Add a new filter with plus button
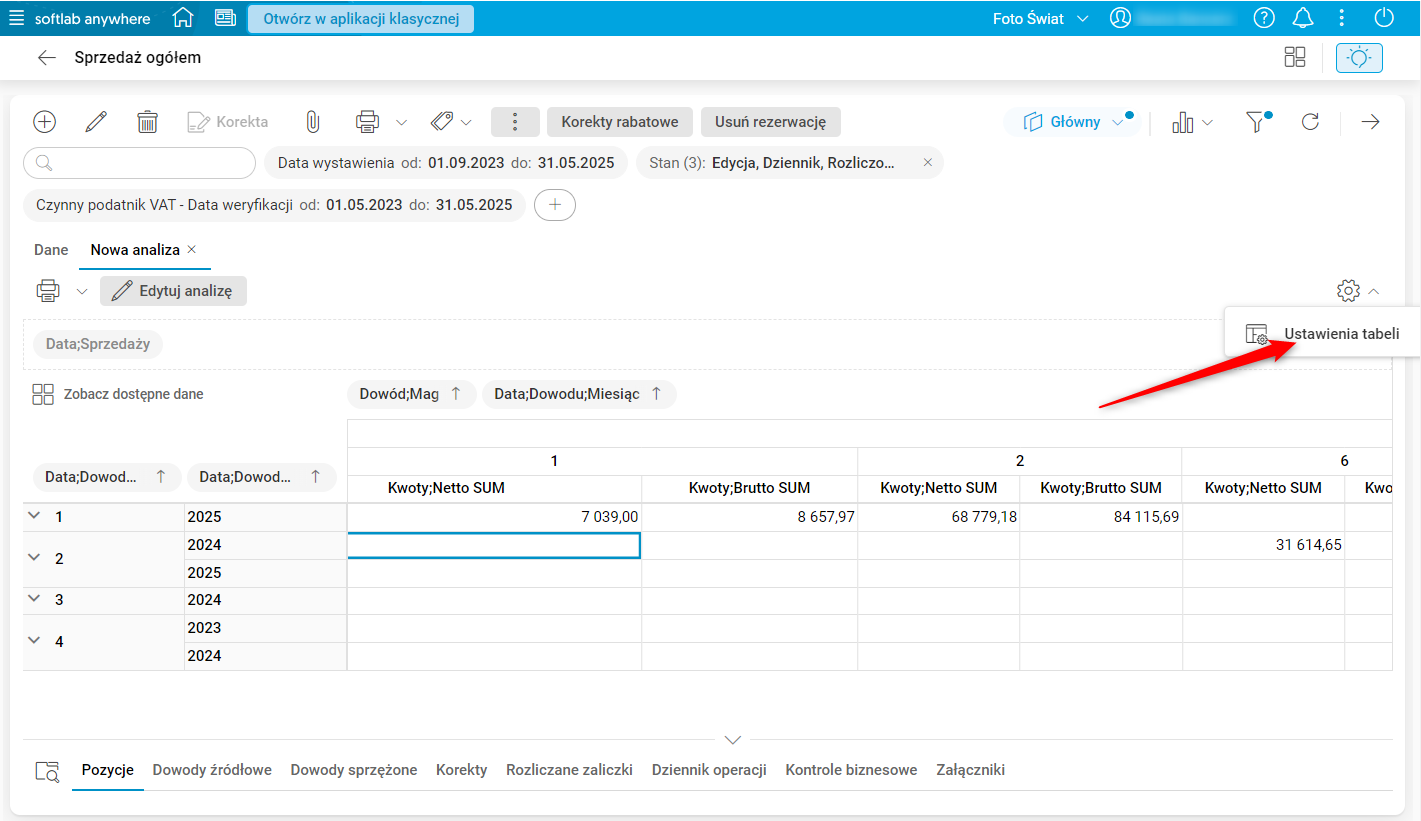The width and height of the screenshot is (1421, 821). tap(555, 205)
